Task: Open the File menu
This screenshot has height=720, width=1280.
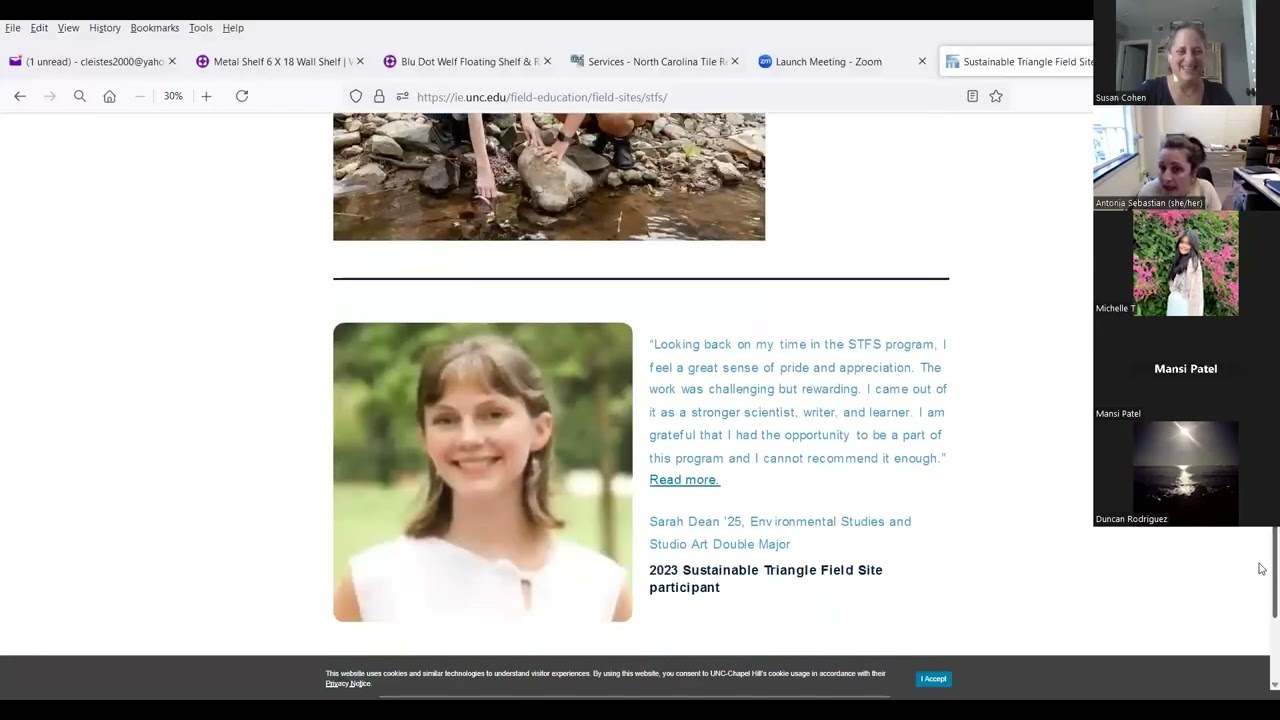Action: pos(13,28)
